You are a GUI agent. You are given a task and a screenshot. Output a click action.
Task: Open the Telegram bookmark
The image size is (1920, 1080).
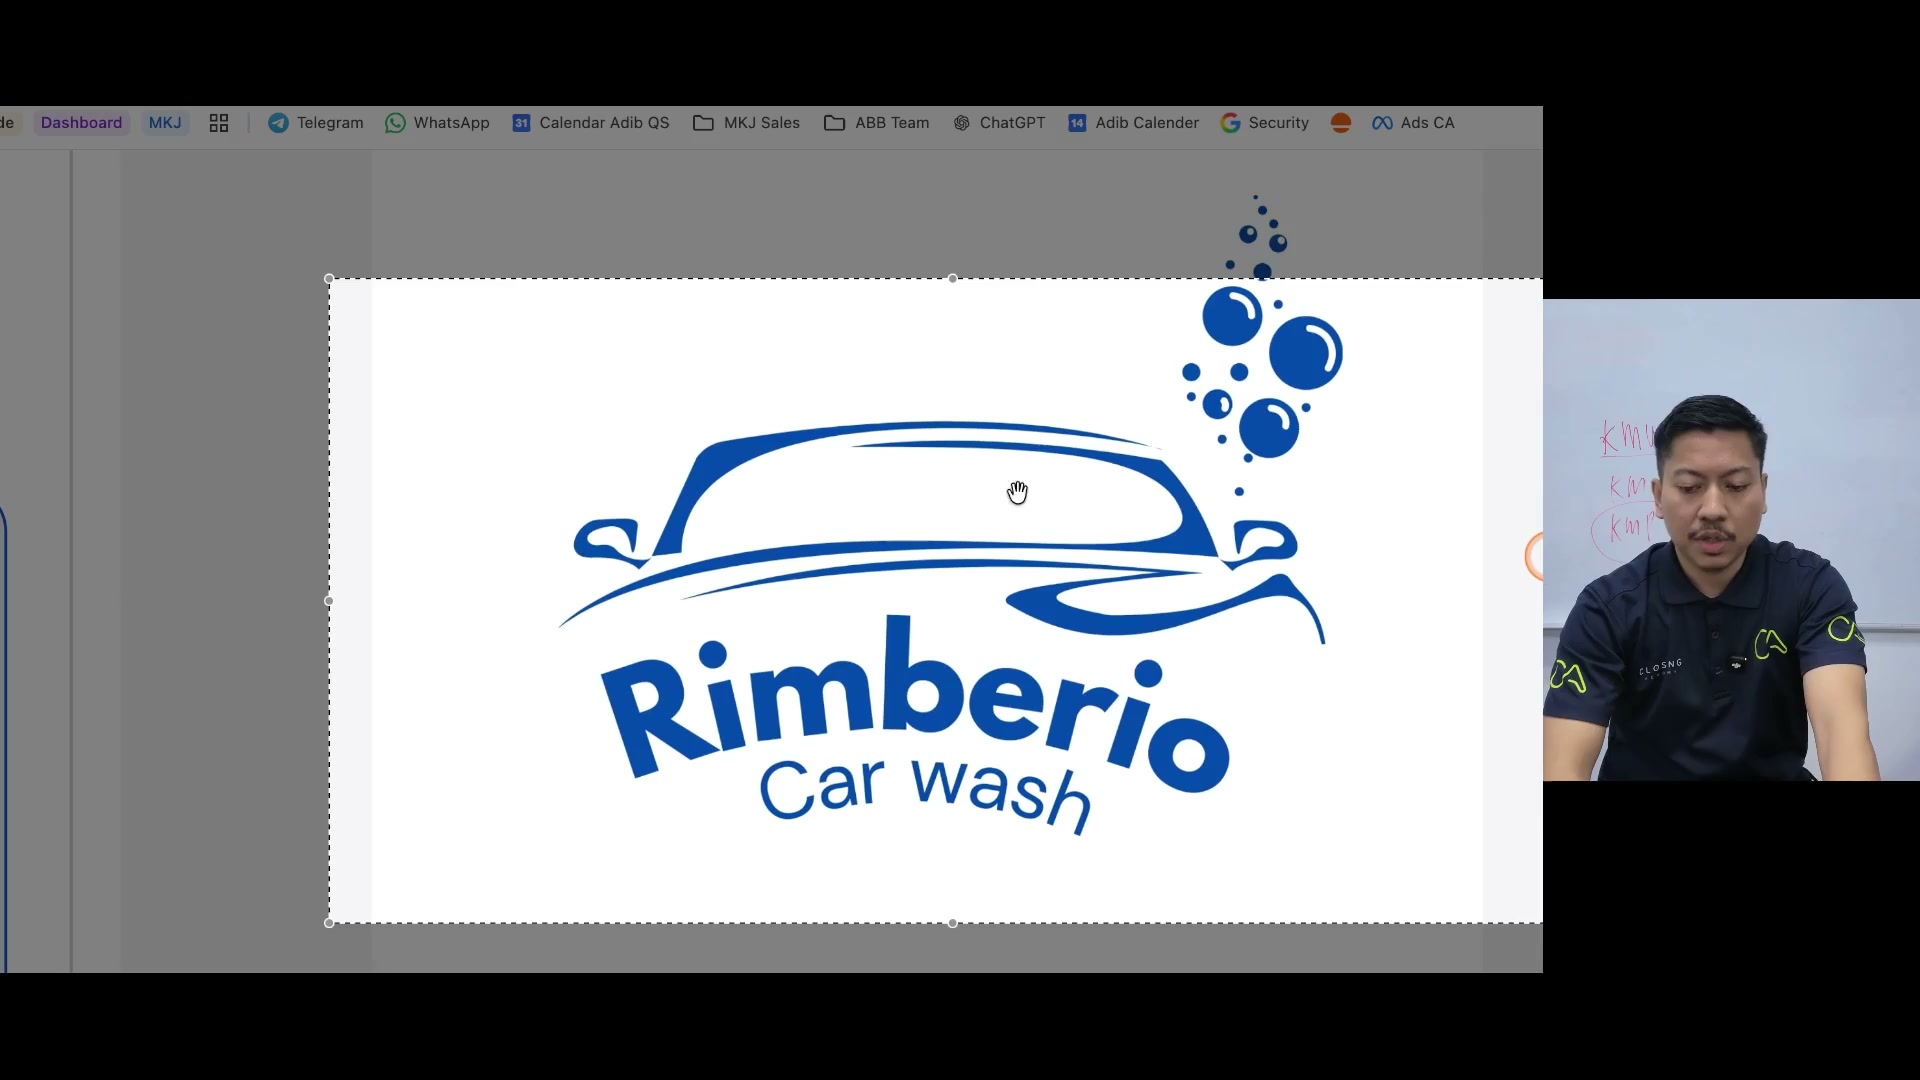(315, 123)
